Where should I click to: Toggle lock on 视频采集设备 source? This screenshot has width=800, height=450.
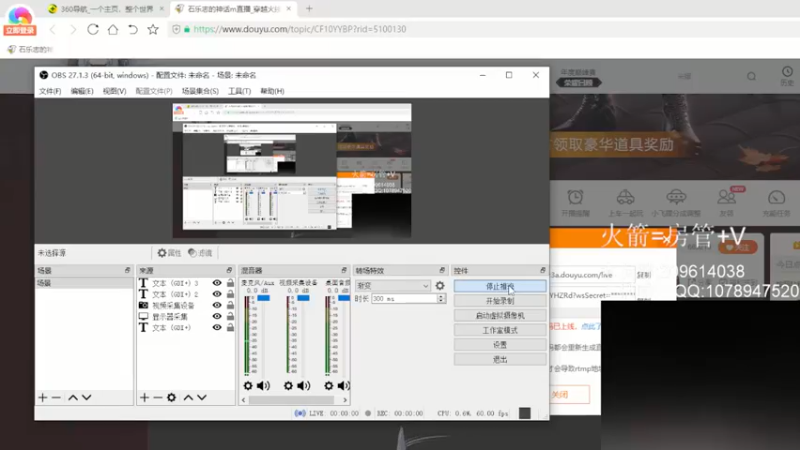[x=231, y=305]
